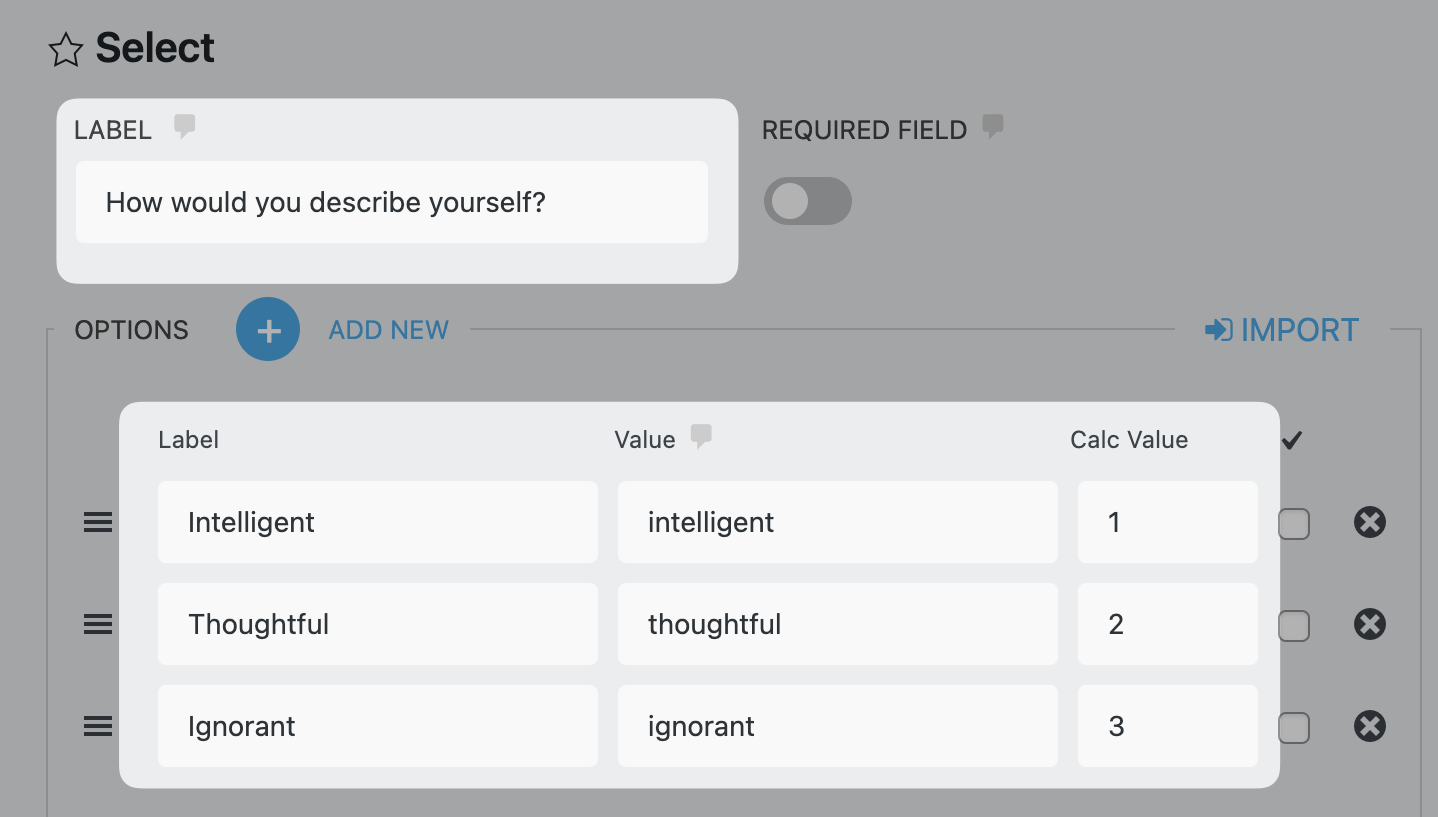1438x817 pixels.
Task: Click the drag handle for Intelligent option
Action: (98, 522)
